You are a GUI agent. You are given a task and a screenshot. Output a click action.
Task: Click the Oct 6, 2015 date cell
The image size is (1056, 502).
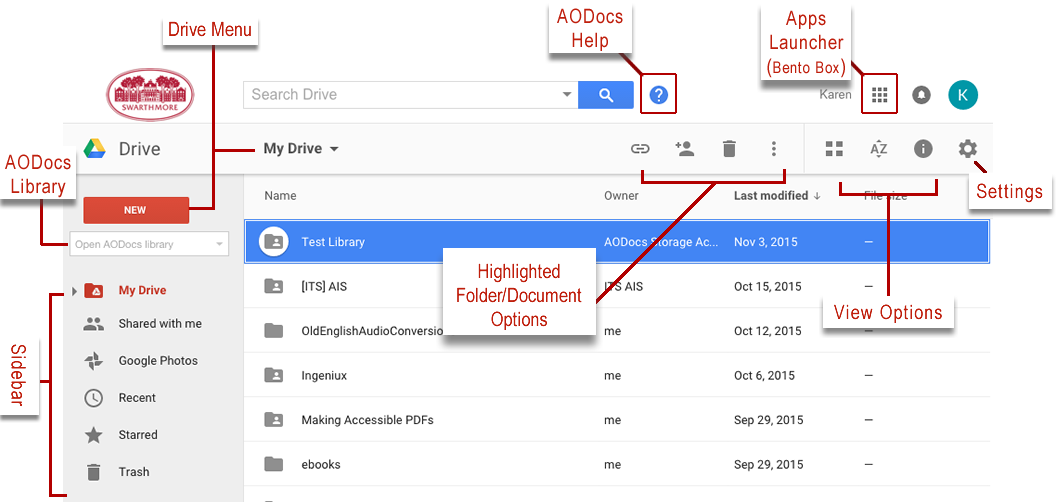(765, 375)
